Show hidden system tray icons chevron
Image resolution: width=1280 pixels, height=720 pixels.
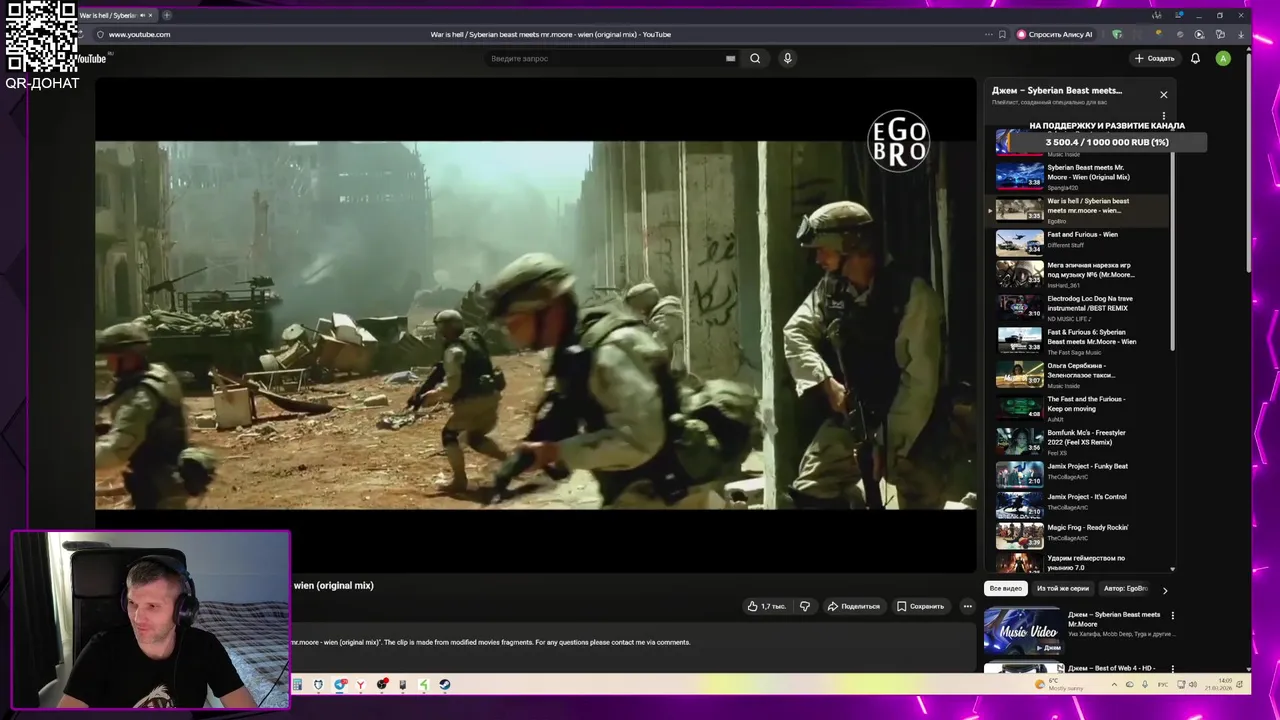1114,685
